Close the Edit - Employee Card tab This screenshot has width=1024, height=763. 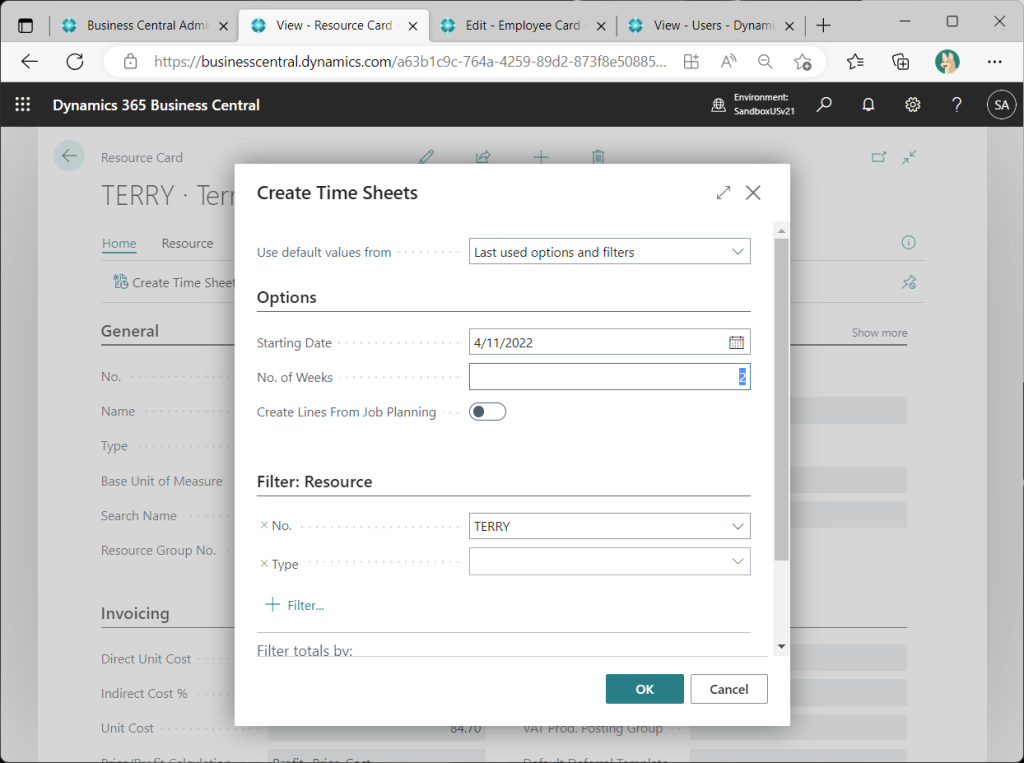click(601, 26)
